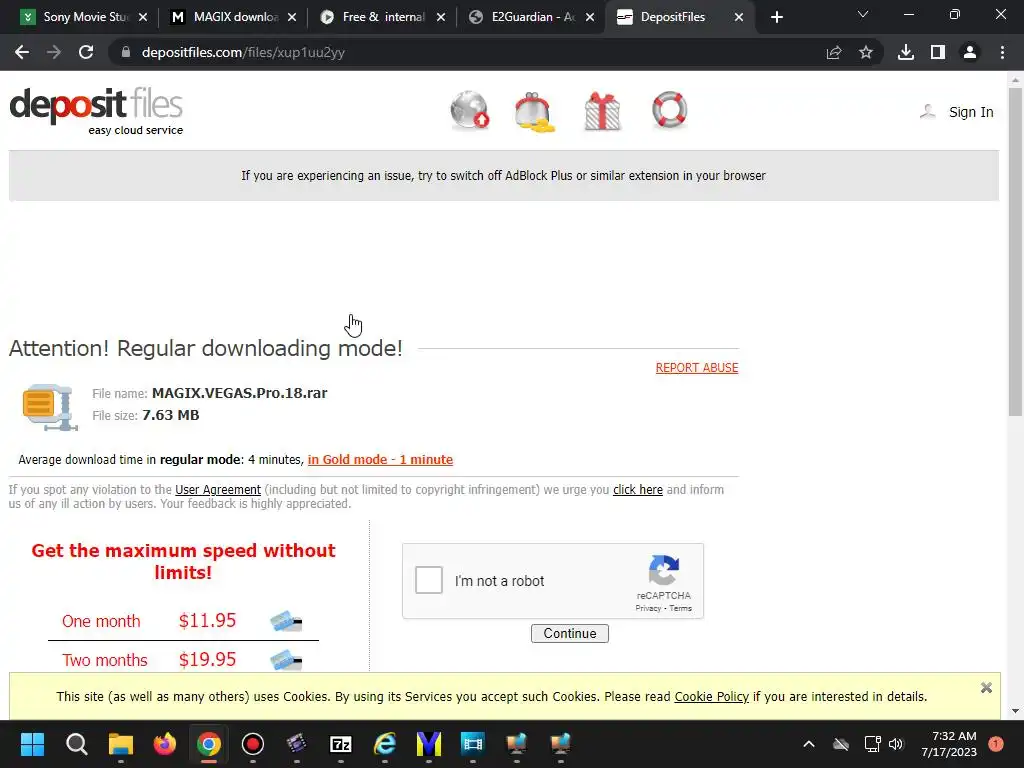Open the purse with coins icon

coord(535,112)
